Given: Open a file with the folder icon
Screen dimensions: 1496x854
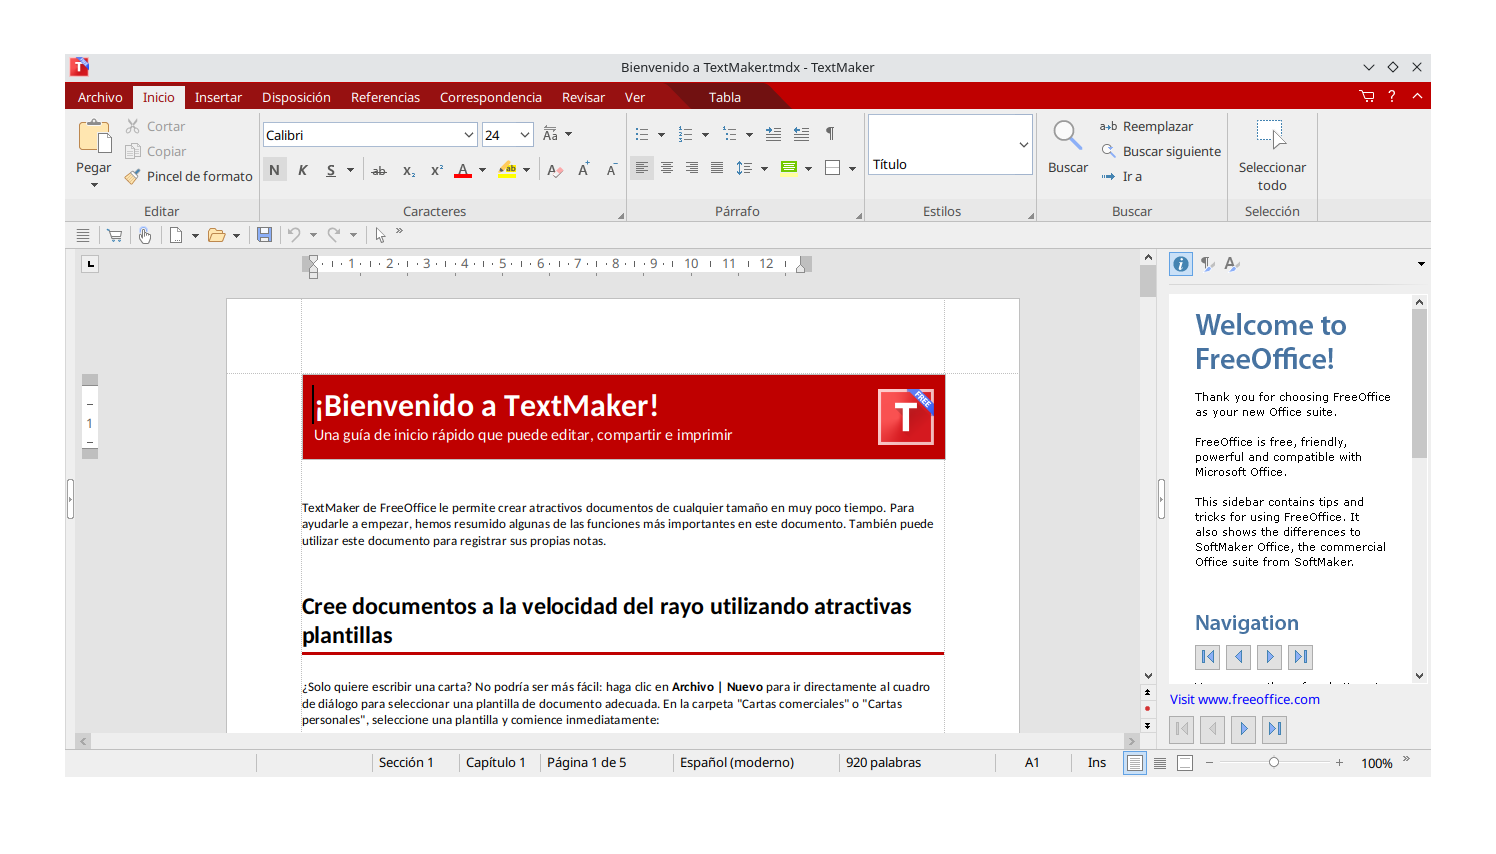Looking at the screenshot, I should click(216, 235).
